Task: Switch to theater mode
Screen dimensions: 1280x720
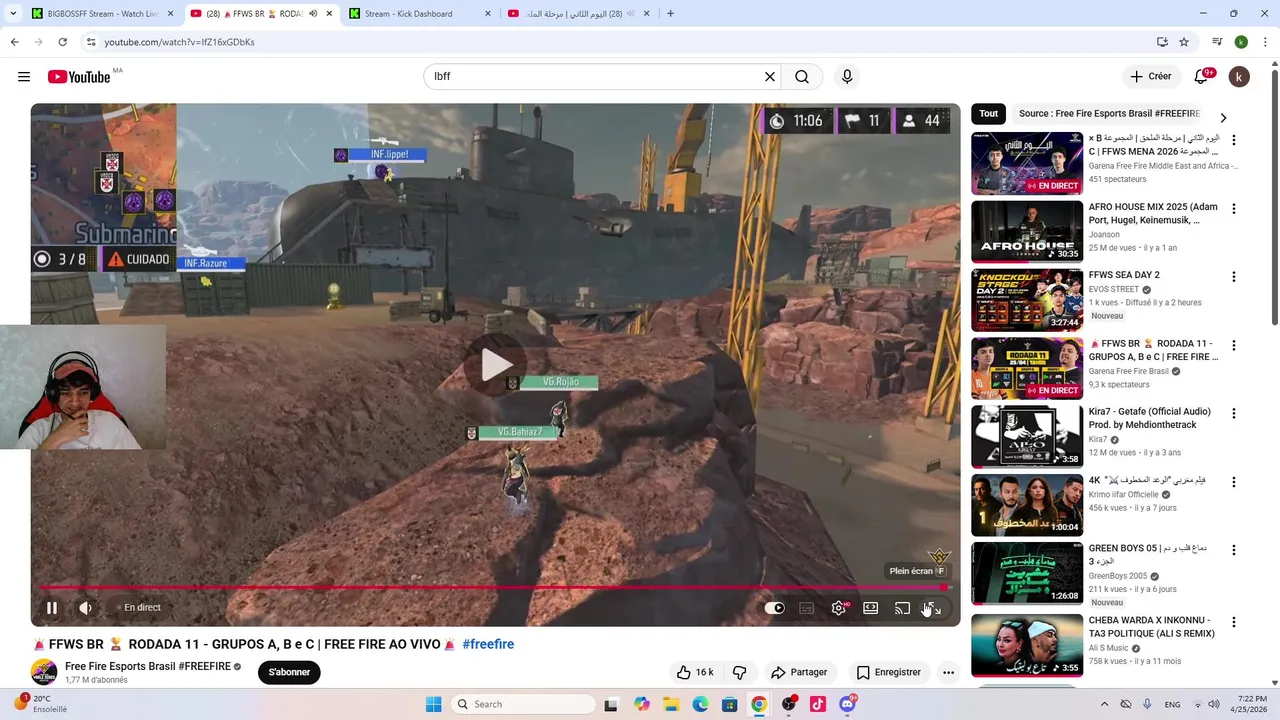Action: point(871,608)
